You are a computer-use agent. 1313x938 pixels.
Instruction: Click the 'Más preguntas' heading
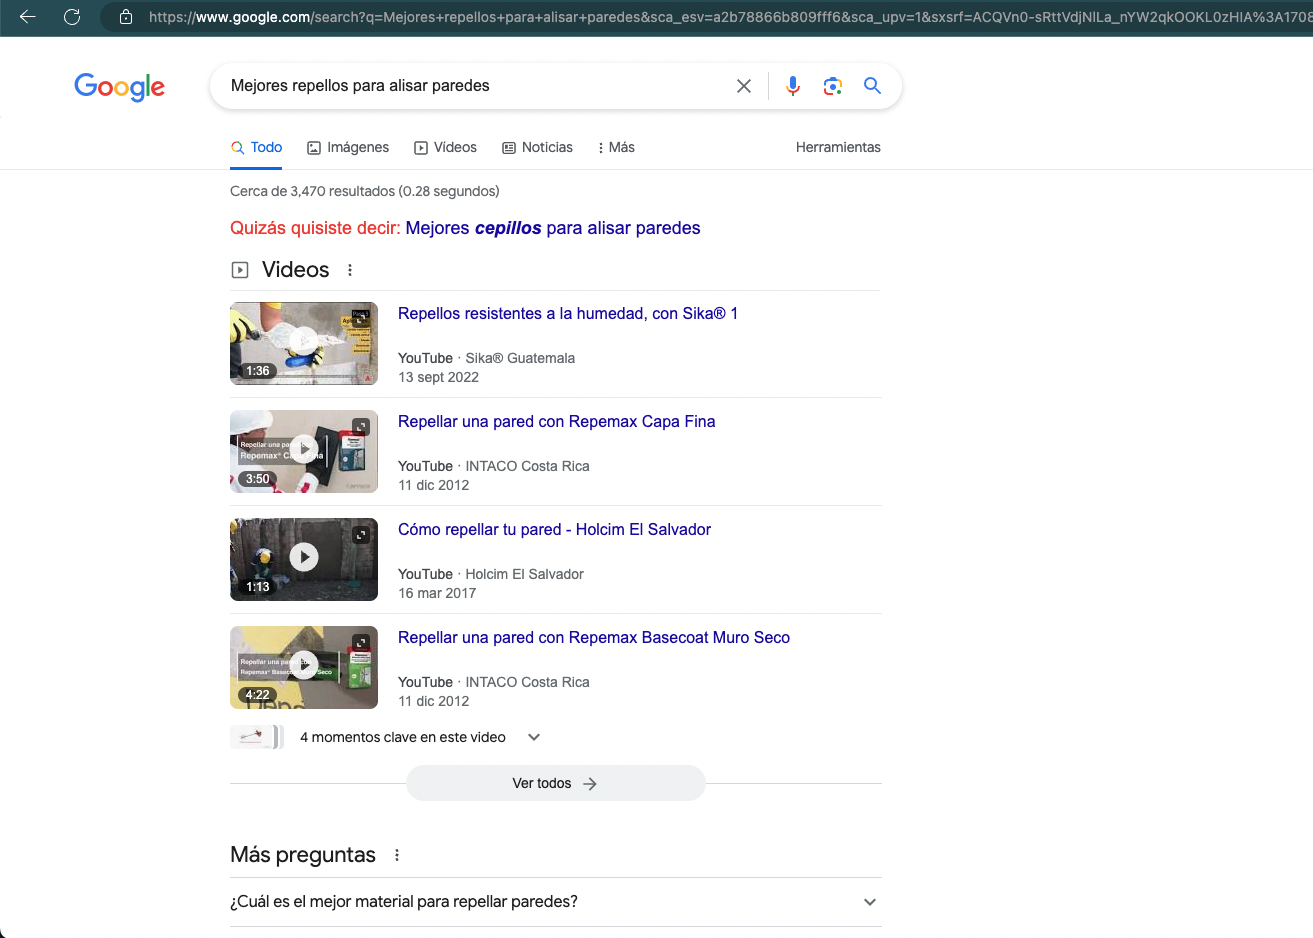coord(303,855)
